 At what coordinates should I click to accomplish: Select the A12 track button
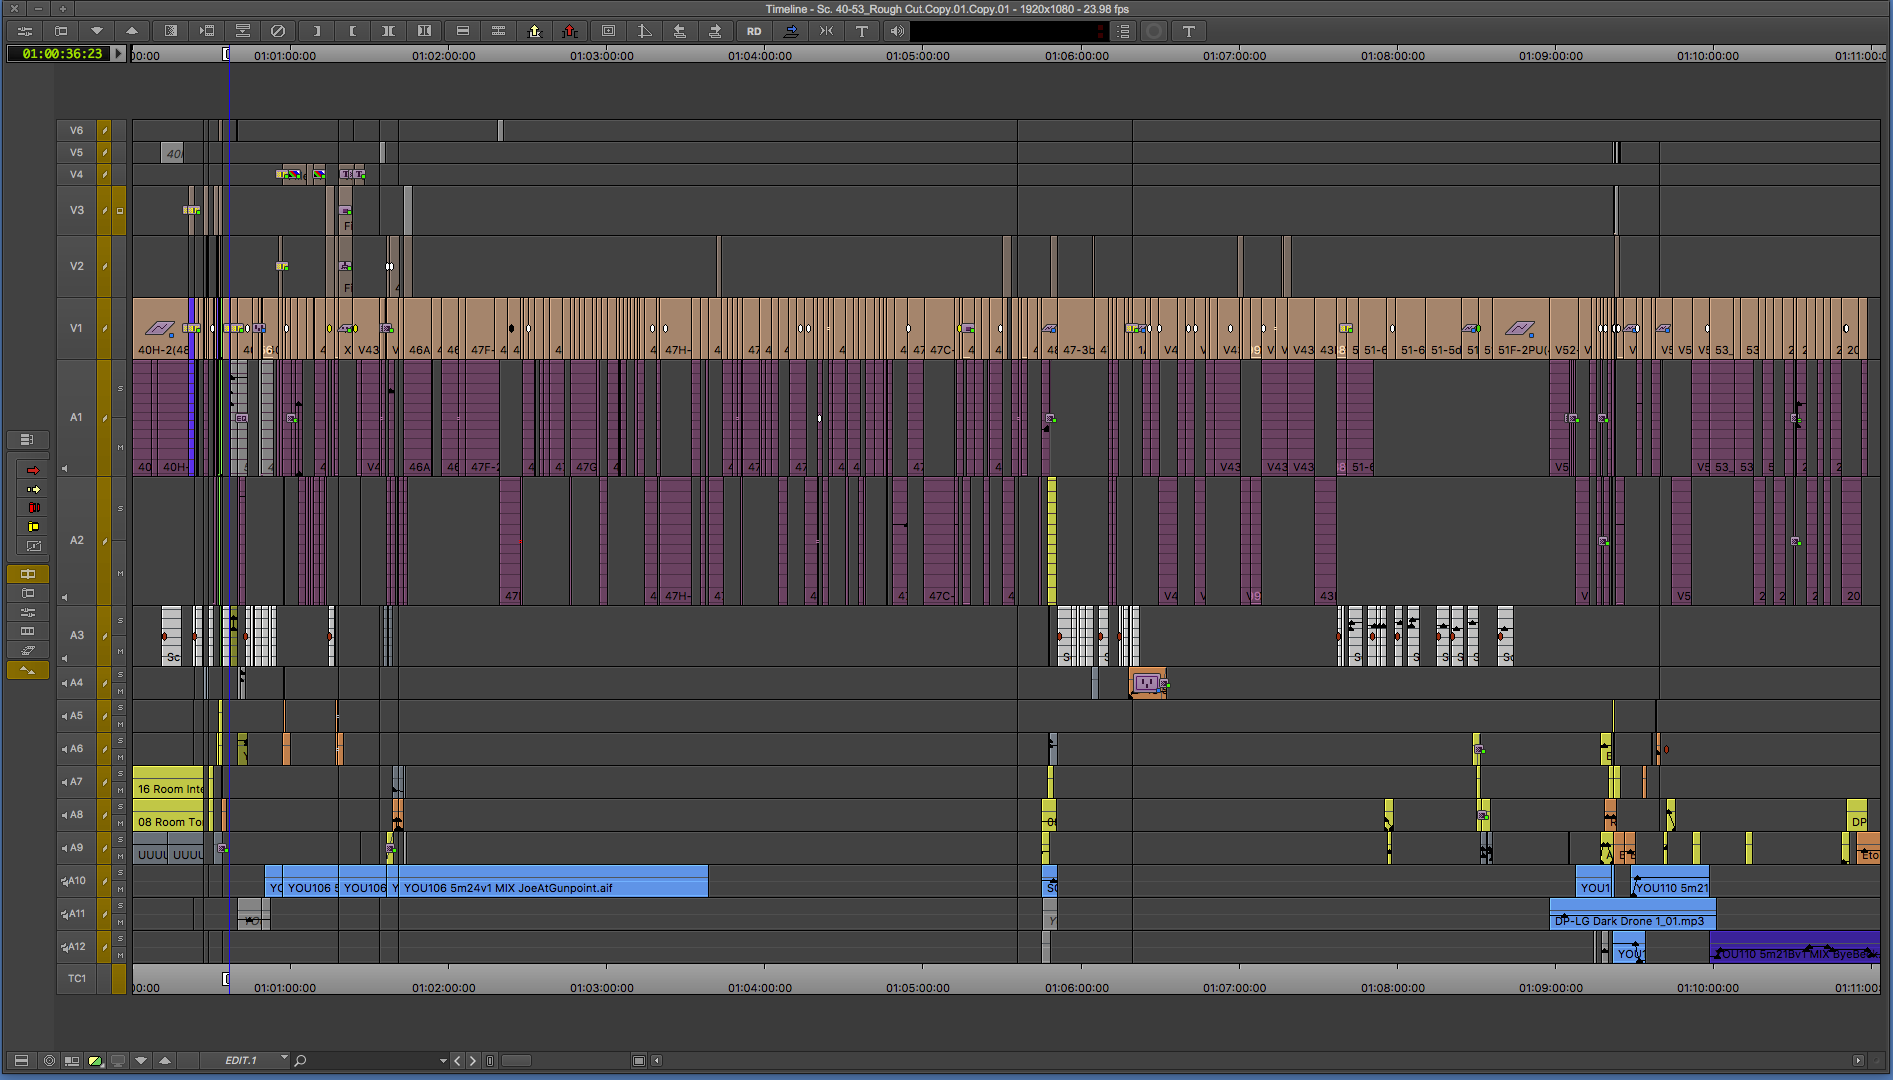point(76,946)
